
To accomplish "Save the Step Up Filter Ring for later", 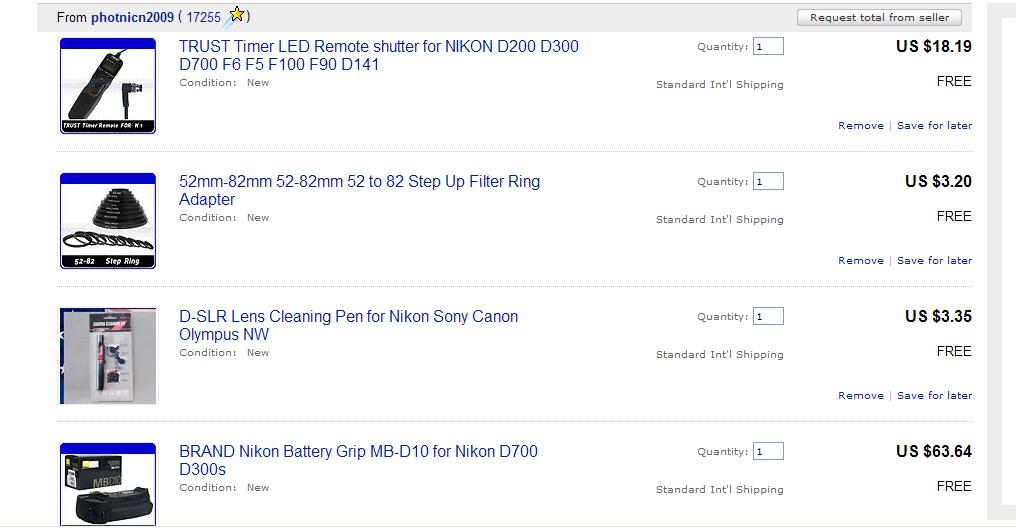I will [x=934, y=260].
